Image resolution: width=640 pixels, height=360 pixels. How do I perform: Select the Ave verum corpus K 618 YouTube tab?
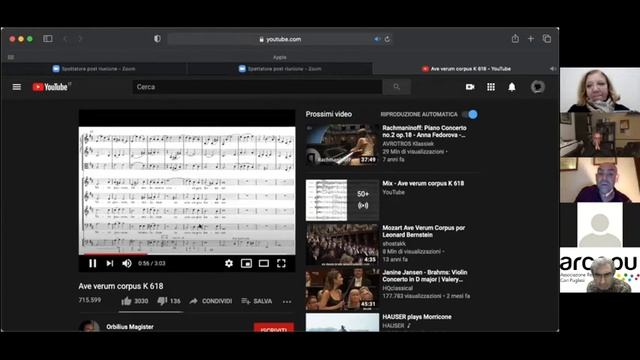[466, 69]
